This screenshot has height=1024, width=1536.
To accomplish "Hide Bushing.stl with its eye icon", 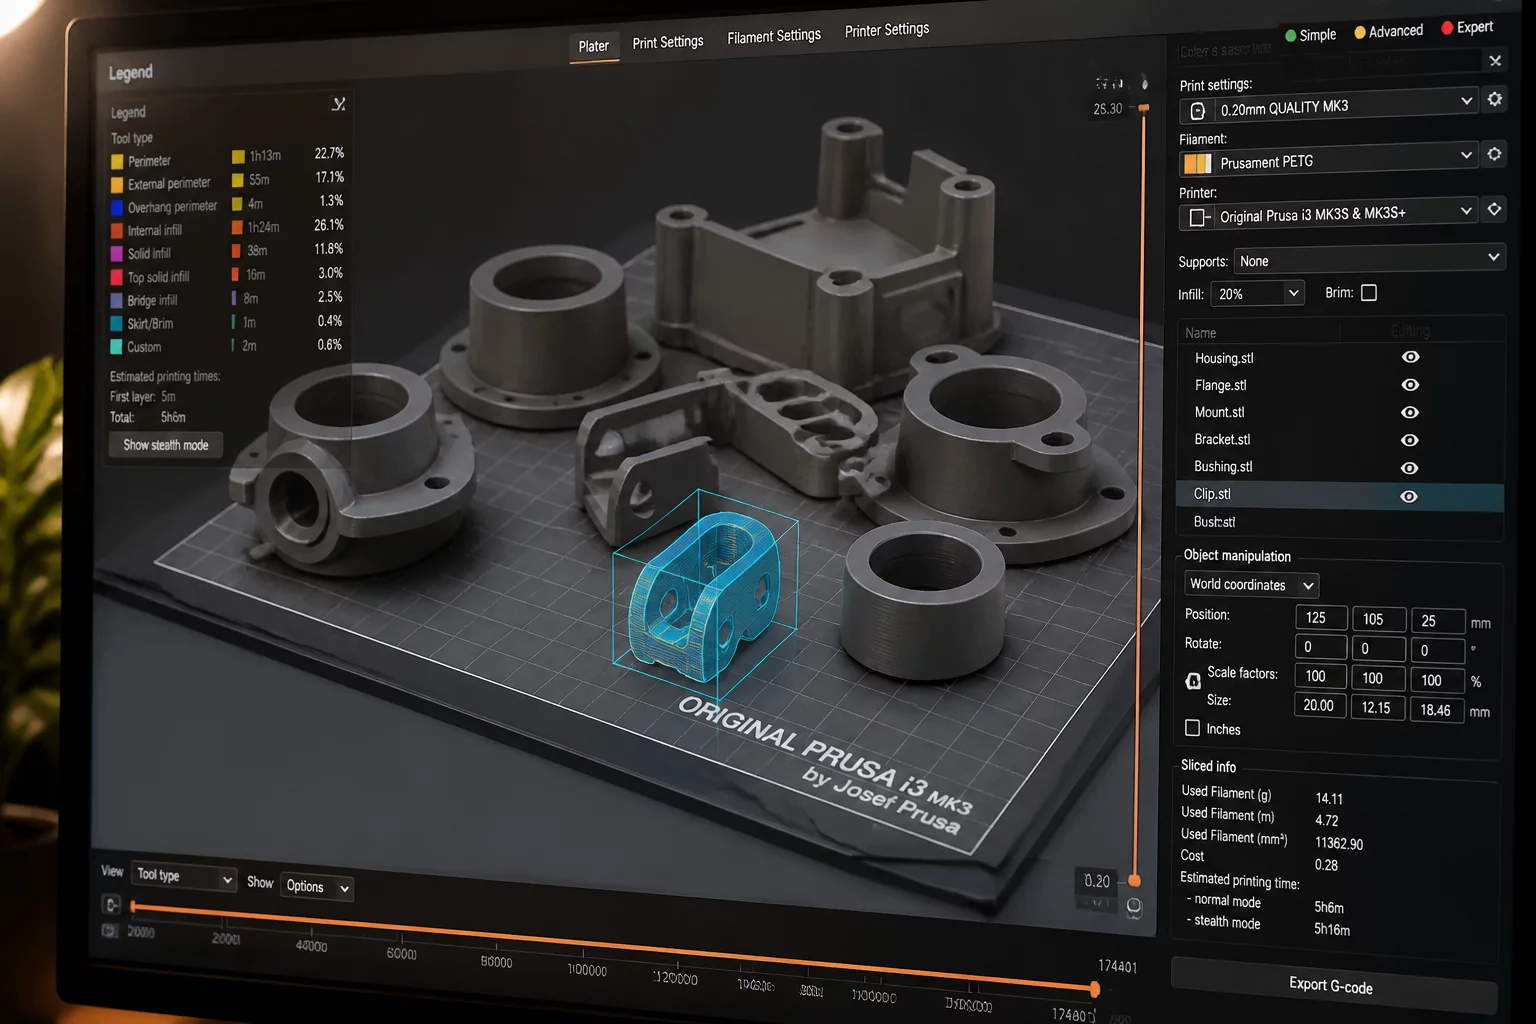I will coord(1410,468).
